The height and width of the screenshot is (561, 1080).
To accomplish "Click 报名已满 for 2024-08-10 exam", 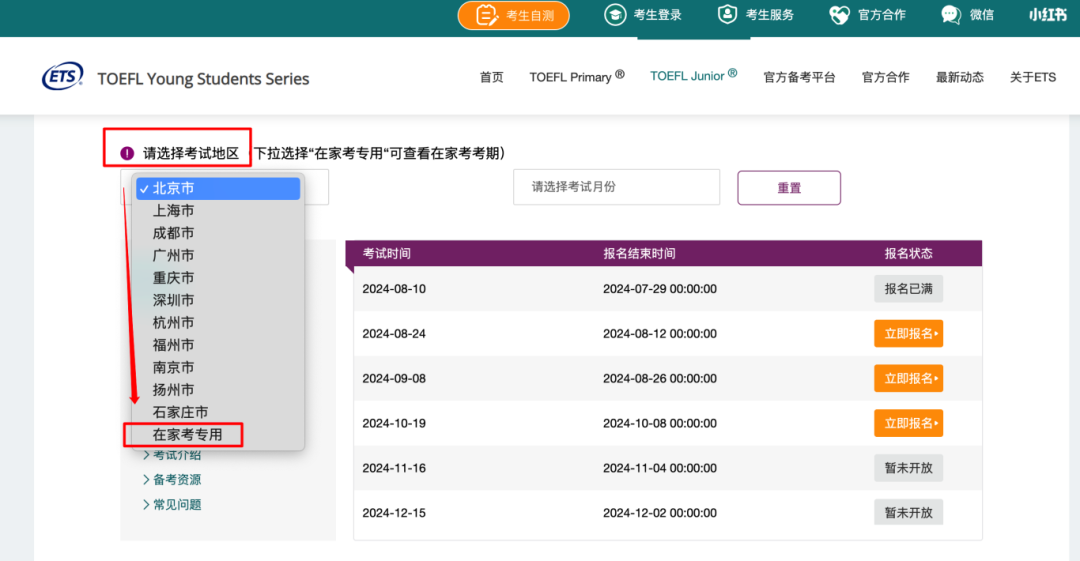I will click(908, 289).
